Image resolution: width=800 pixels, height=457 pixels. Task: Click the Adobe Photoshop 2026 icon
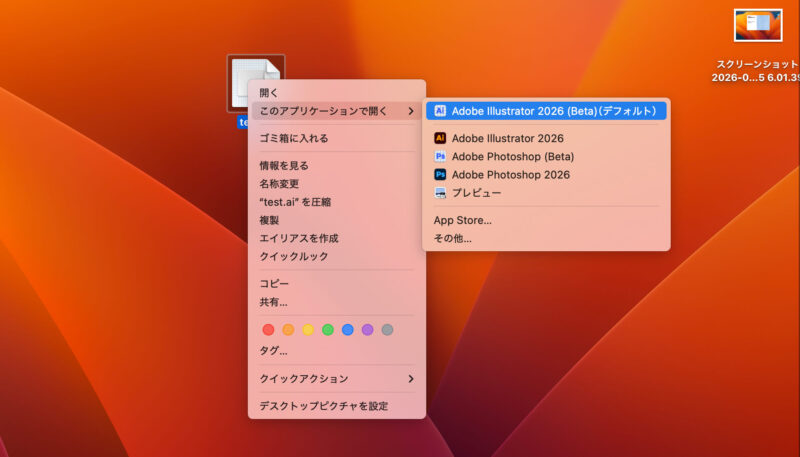click(440, 174)
